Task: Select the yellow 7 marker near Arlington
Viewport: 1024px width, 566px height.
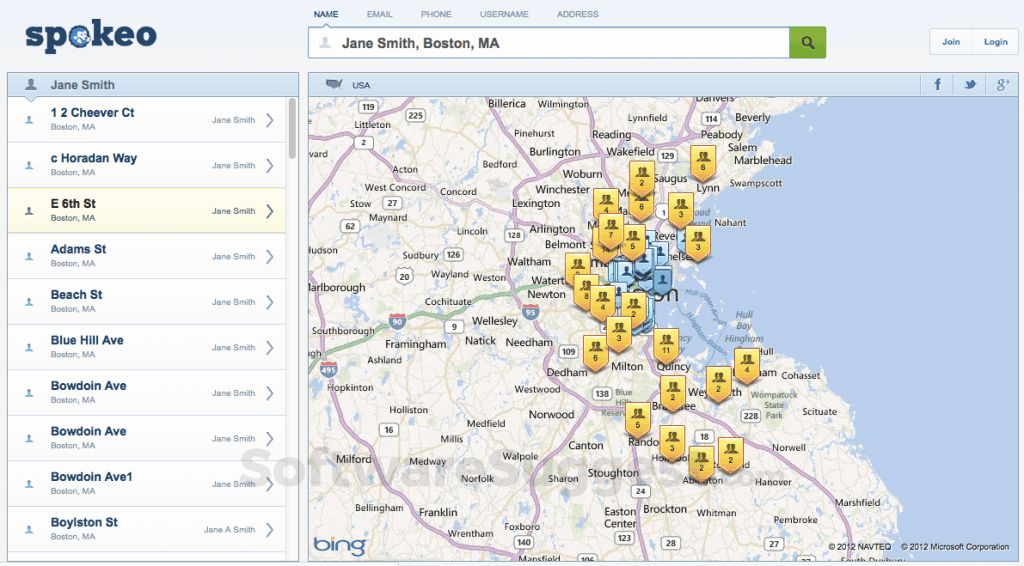Action: pos(611,230)
